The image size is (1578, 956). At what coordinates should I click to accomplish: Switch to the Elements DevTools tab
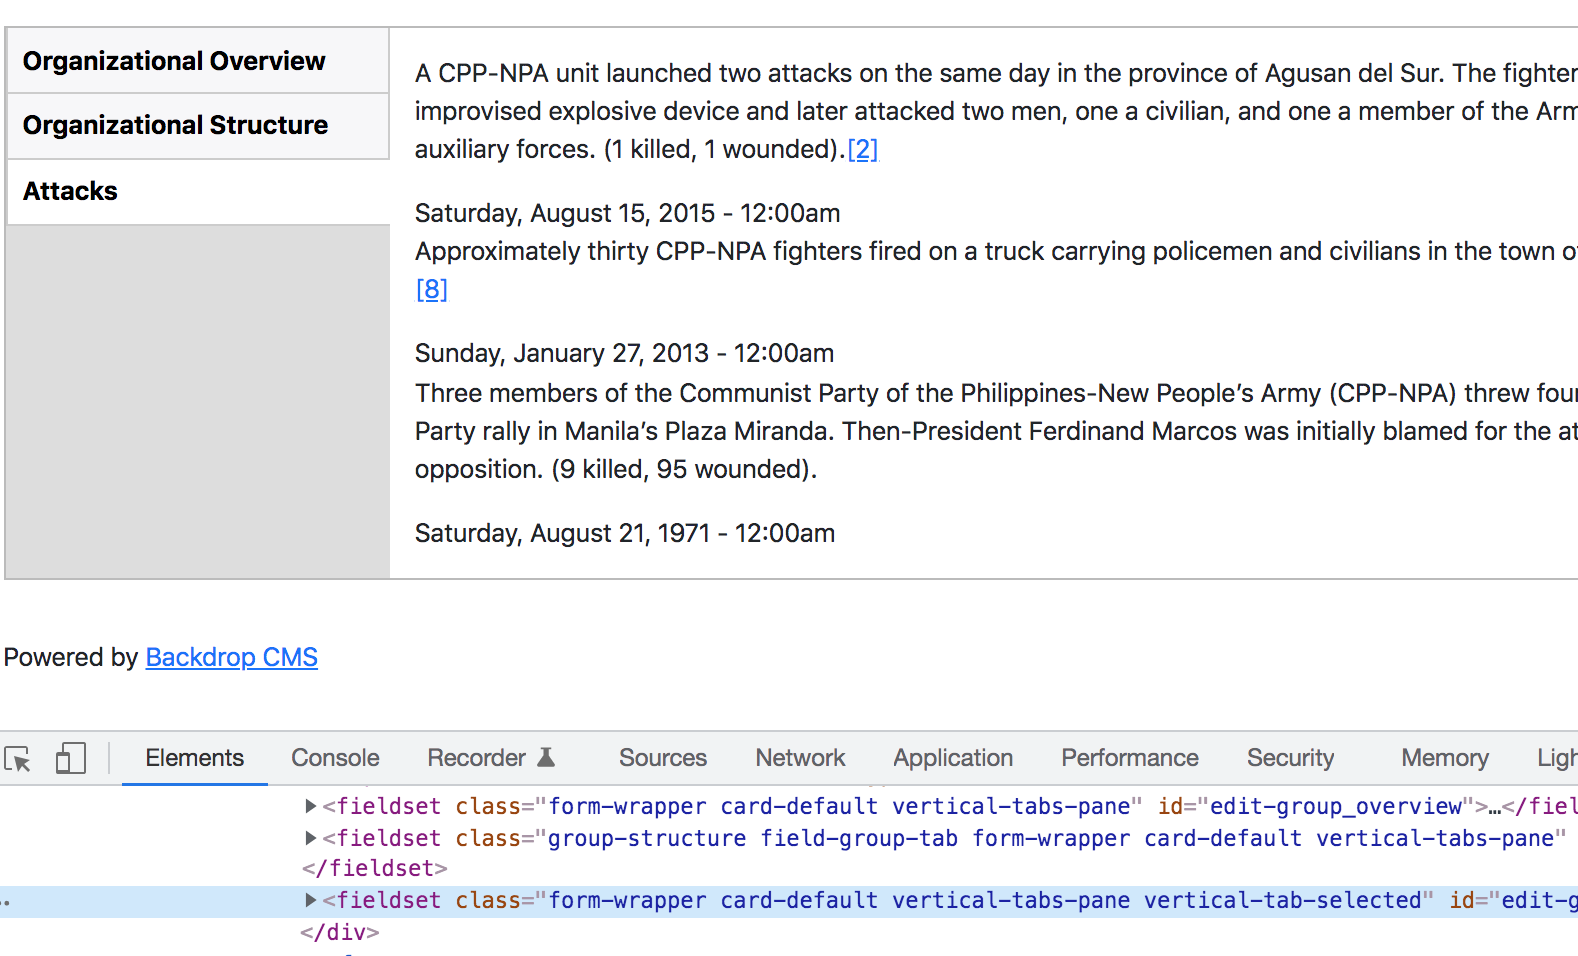(x=194, y=758)
